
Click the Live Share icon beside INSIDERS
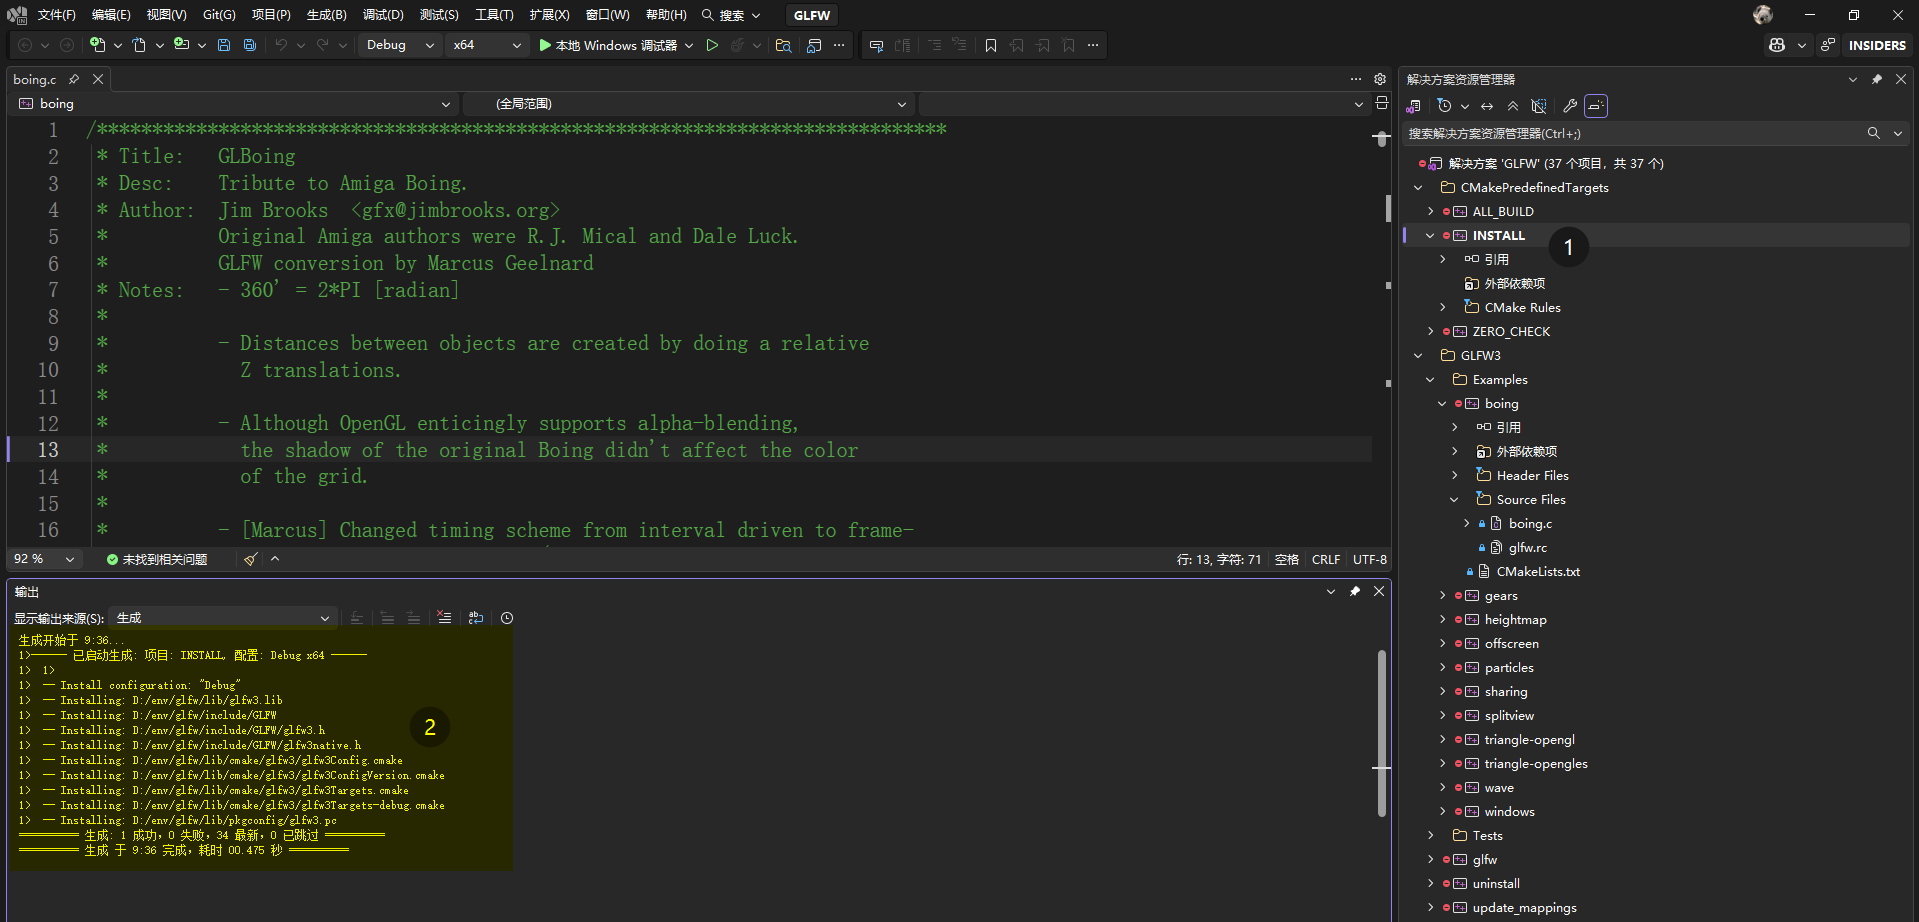pos(1828,45)
